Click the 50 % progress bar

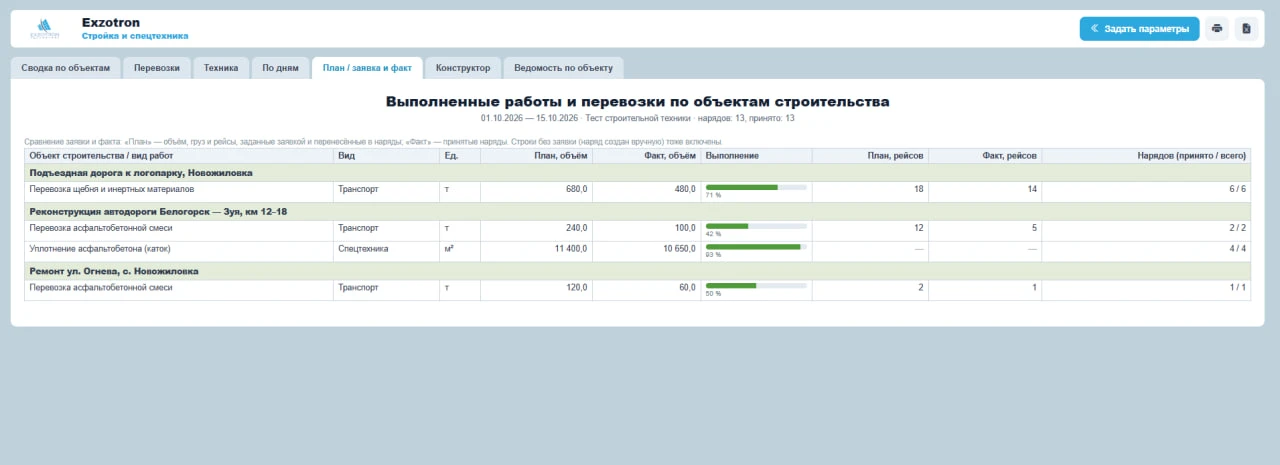(x=756, y=286)
